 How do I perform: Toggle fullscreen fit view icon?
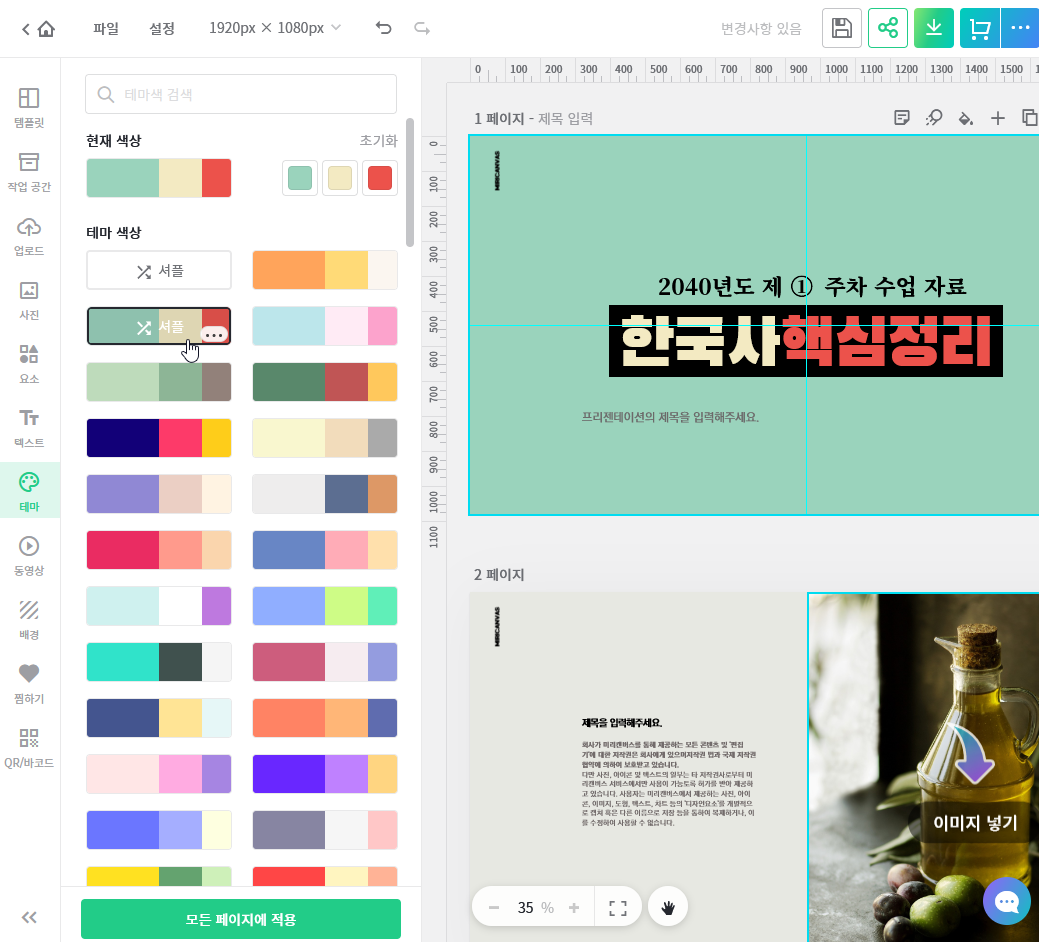coord(618,908)
